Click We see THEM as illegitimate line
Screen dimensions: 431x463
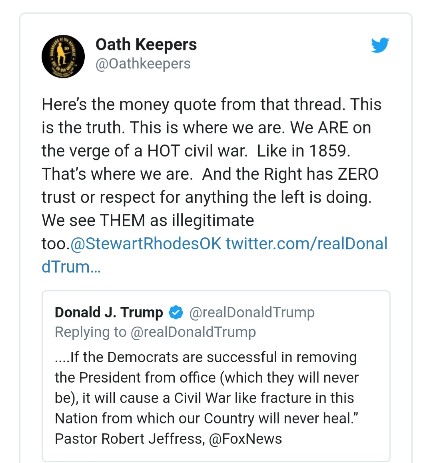coord(148,221)
